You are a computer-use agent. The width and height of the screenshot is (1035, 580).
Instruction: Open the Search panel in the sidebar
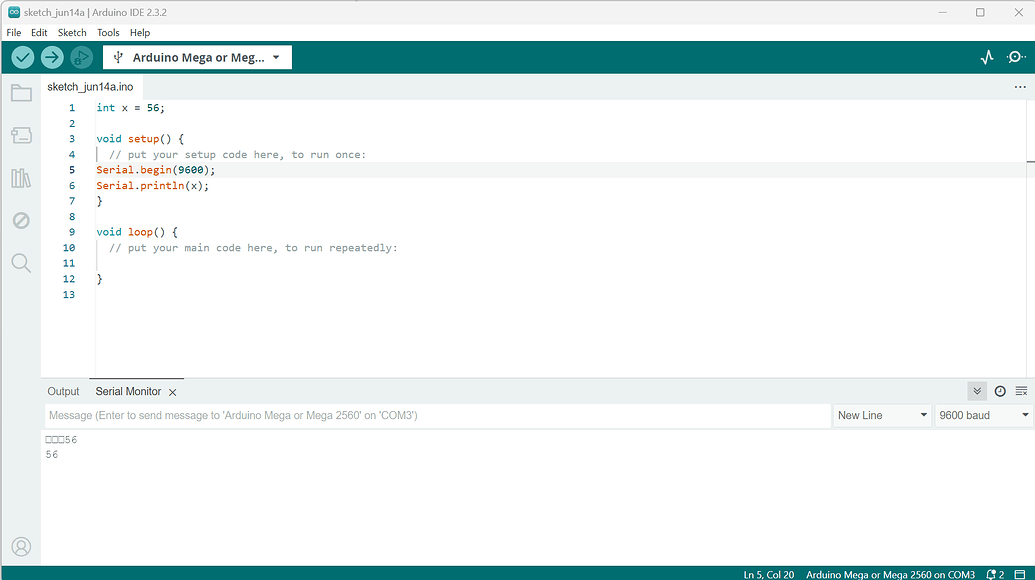[21, 263]
